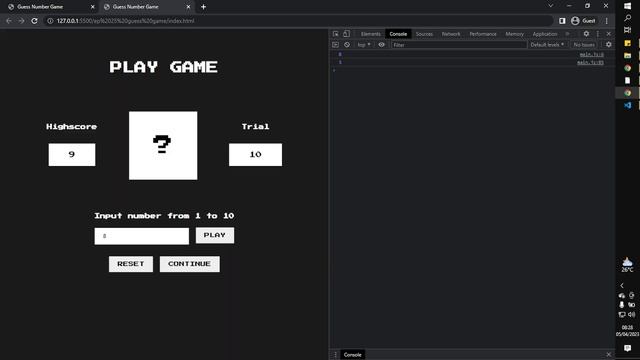Open the Application tab in DevTools
The width and height of the screenshot is (640, 360).
[x=545, y=34]
